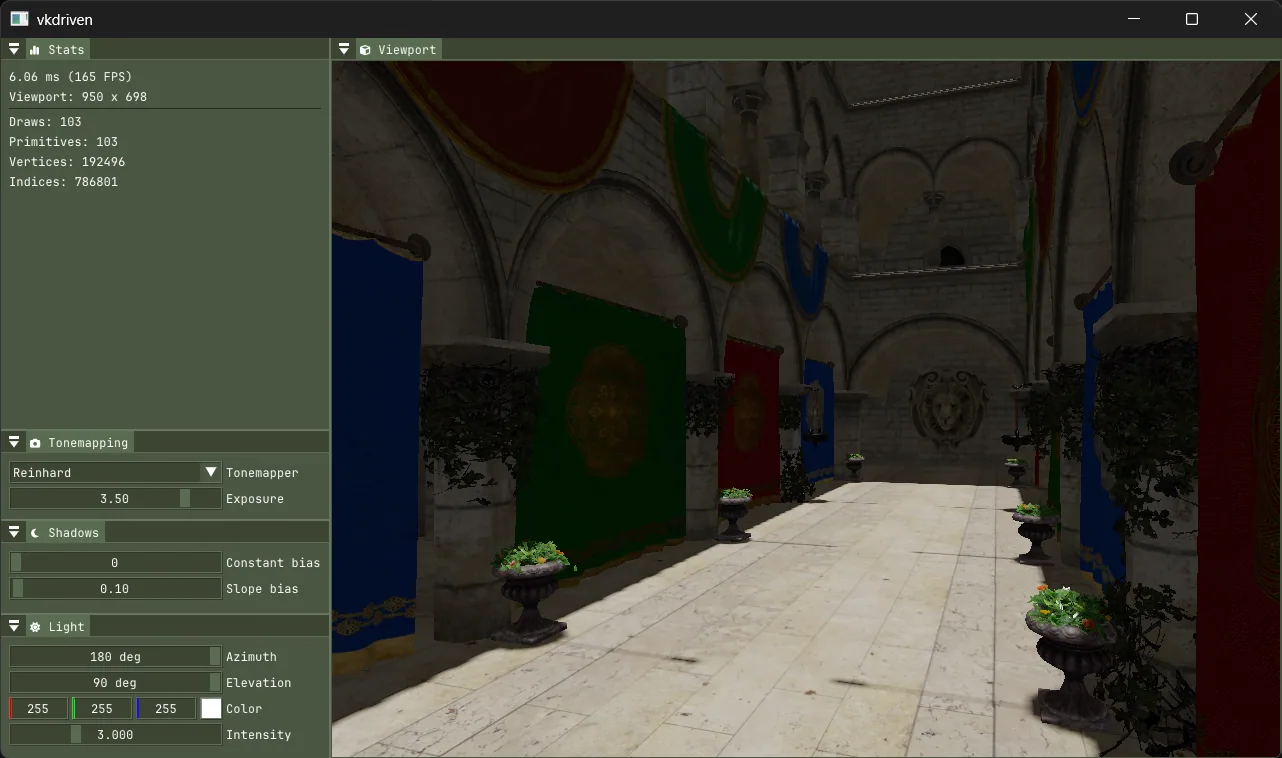Screen dimensions: 1282x758
Task: Collapse the Tonemapping panel arrow
Action: pyautogui.click(x=14, y=442)
